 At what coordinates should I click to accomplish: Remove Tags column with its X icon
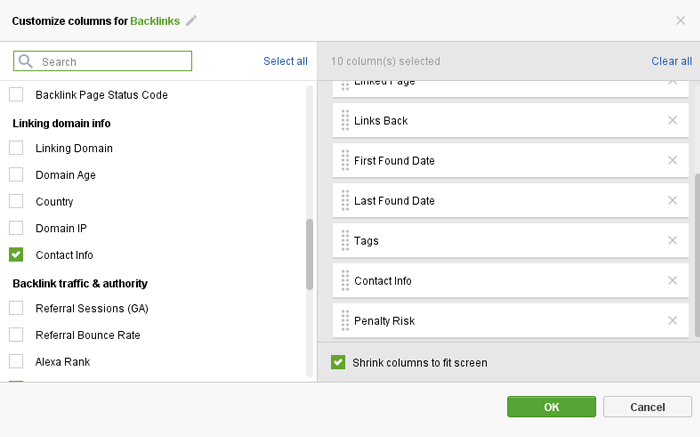[x=672, y=241]
